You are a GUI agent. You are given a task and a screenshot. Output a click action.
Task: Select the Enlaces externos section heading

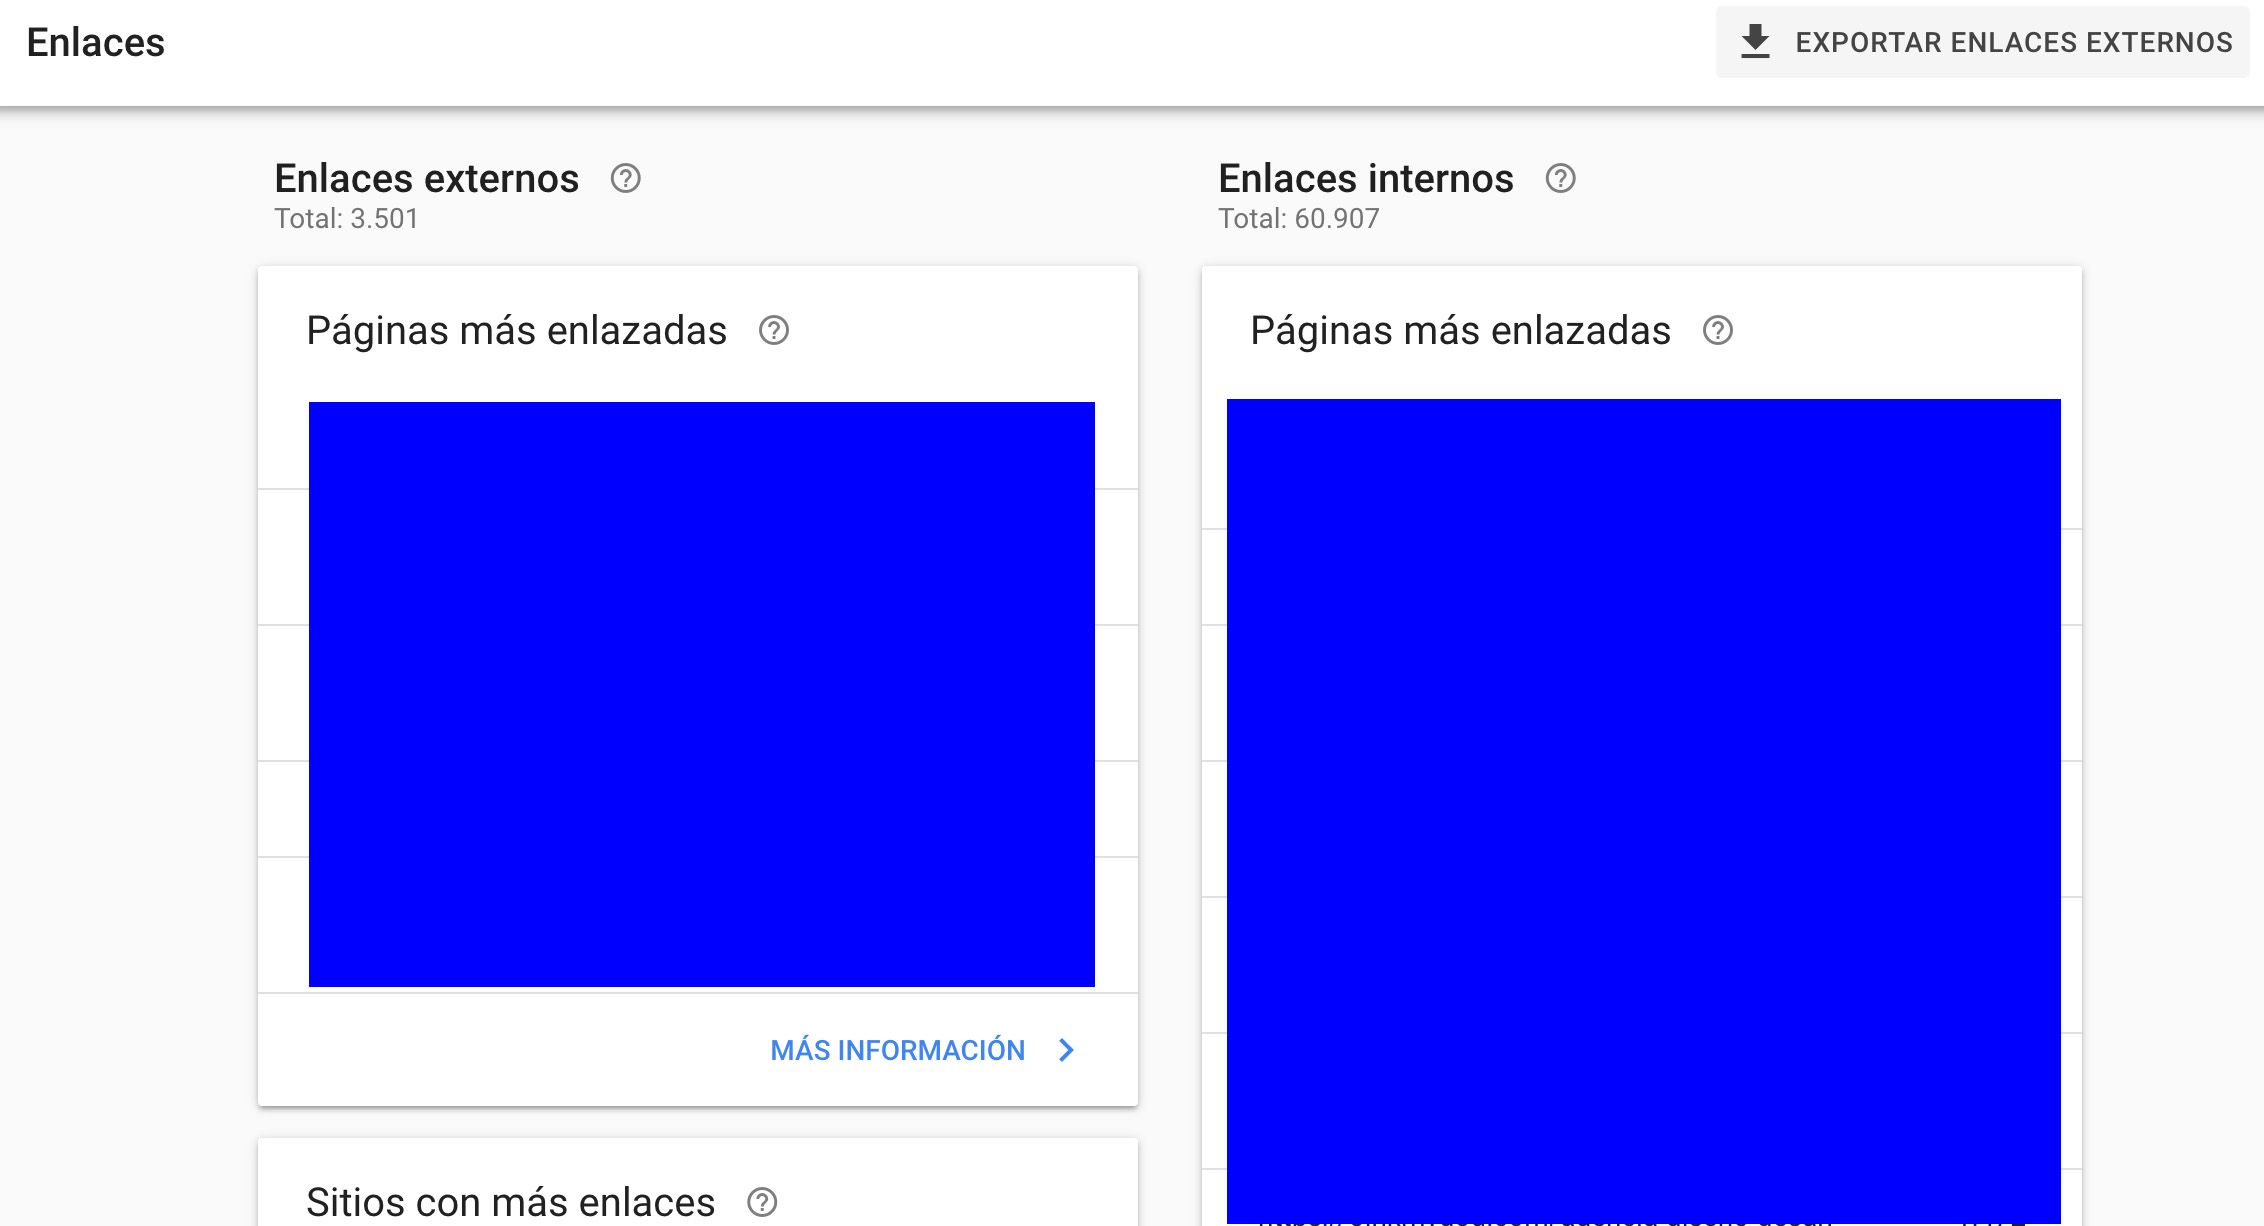click(x=427, y=179)
